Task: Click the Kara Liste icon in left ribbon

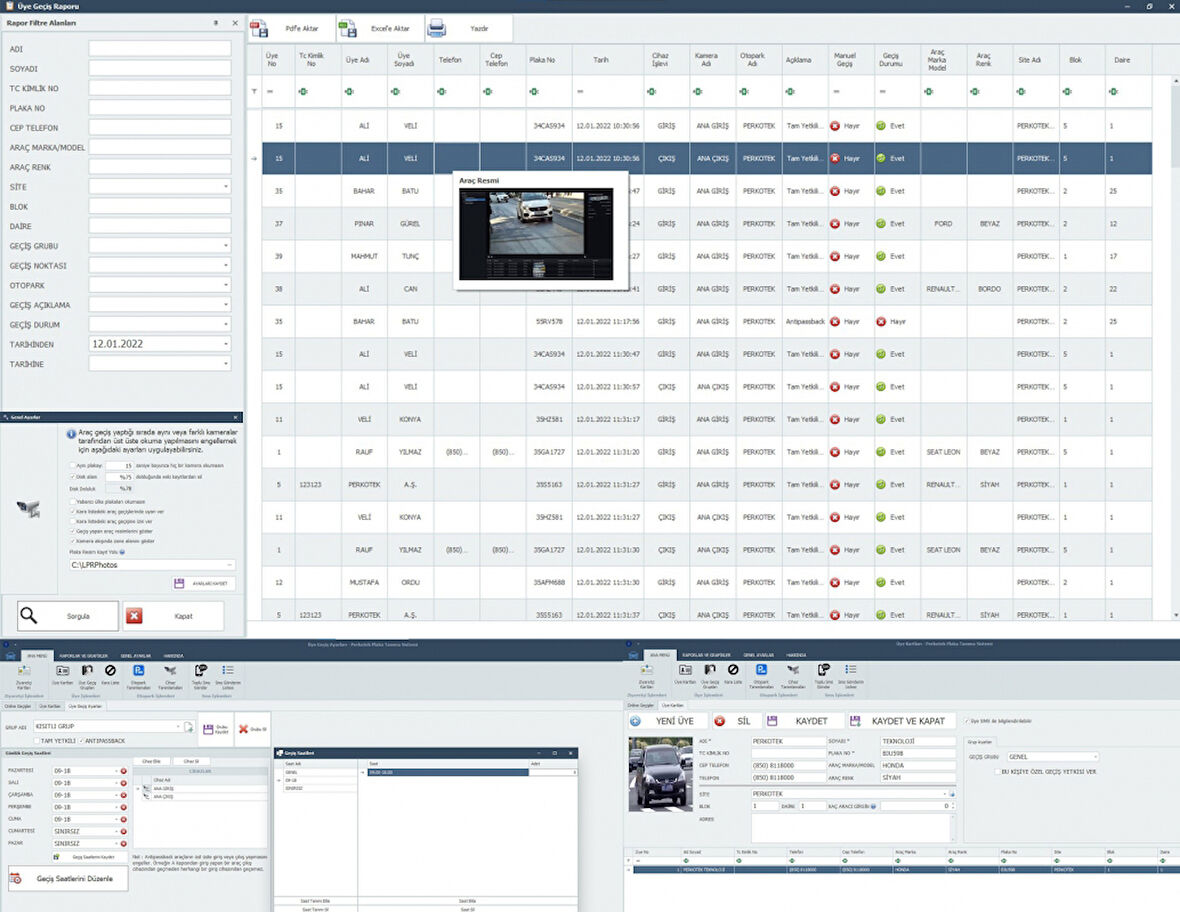Action: 111,670
